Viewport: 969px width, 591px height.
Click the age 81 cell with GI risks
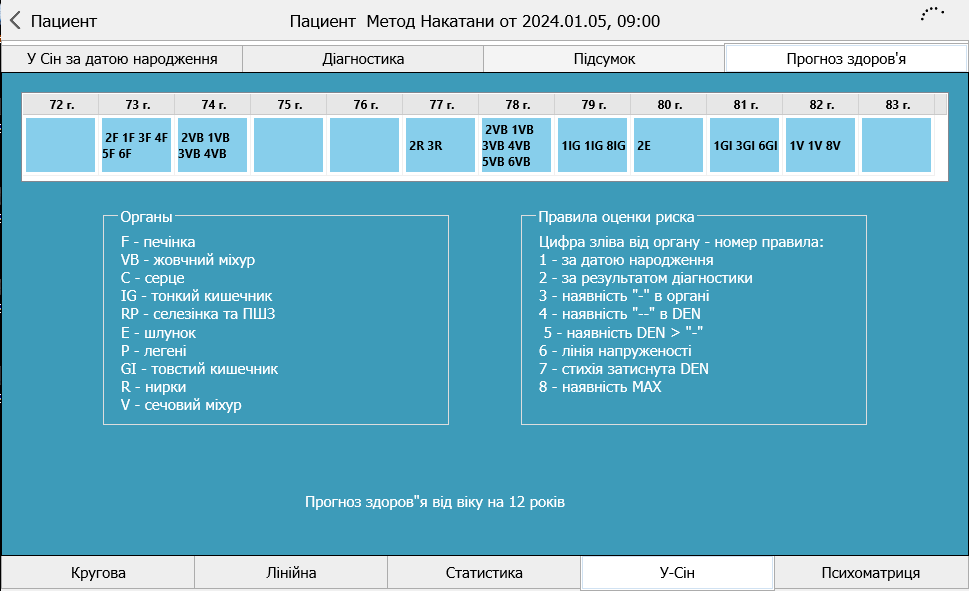[744, 145]
